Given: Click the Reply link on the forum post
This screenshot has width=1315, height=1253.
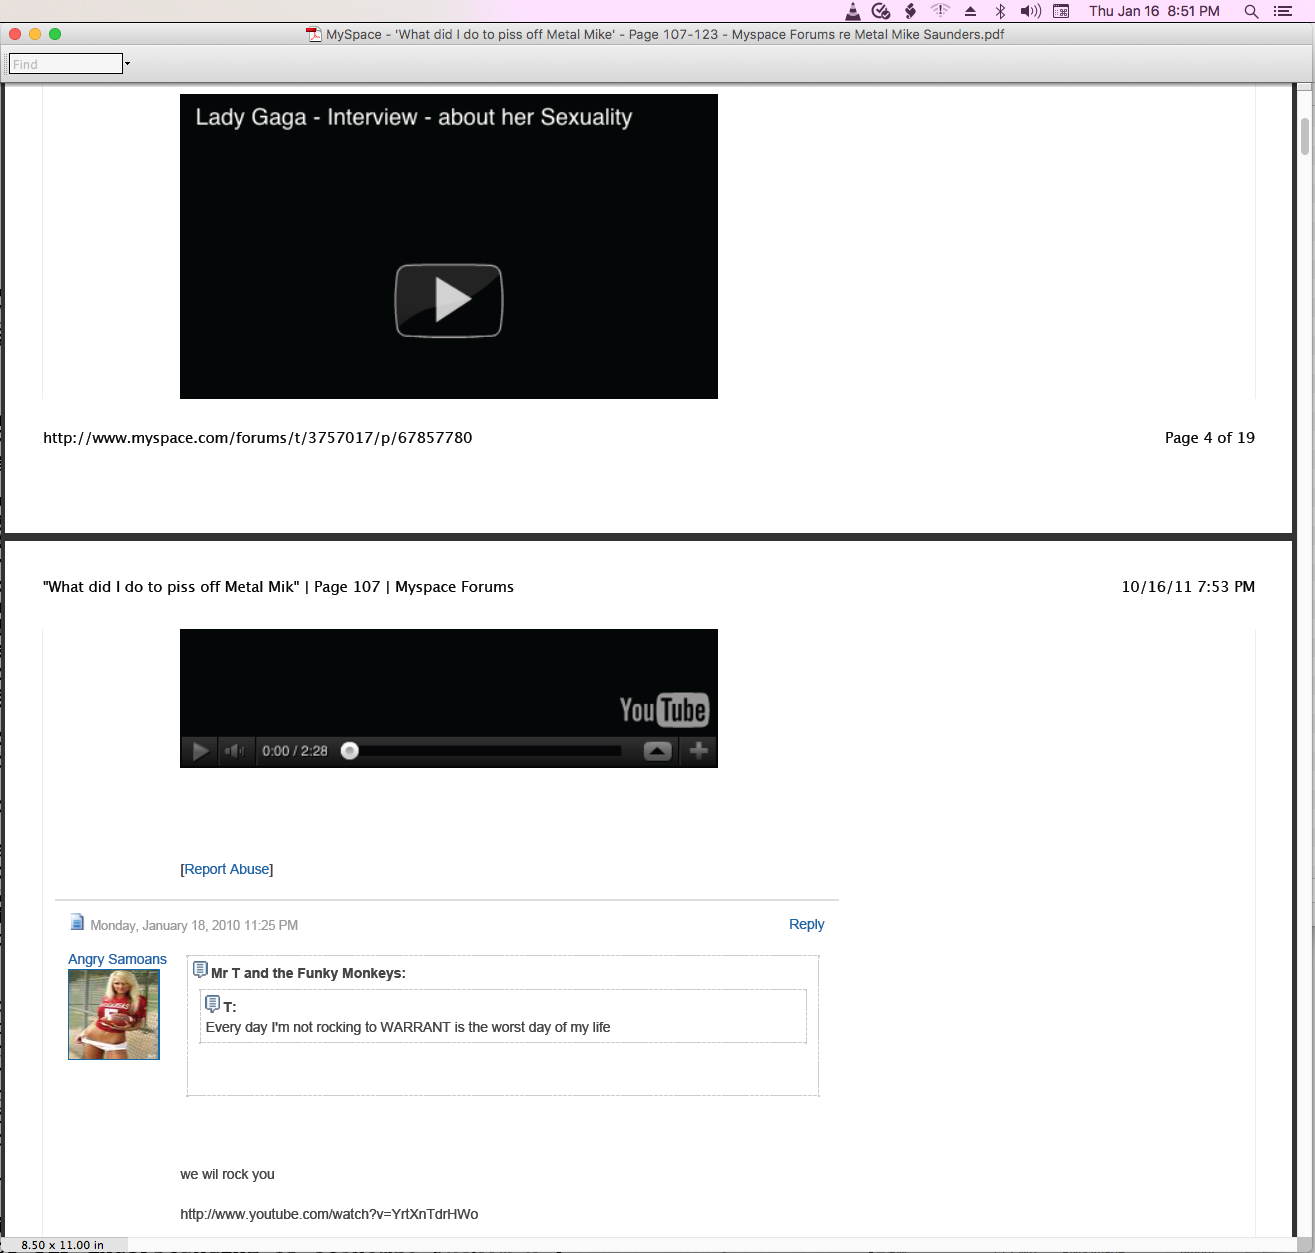Looking at the screenshot, I should (806, 924).
